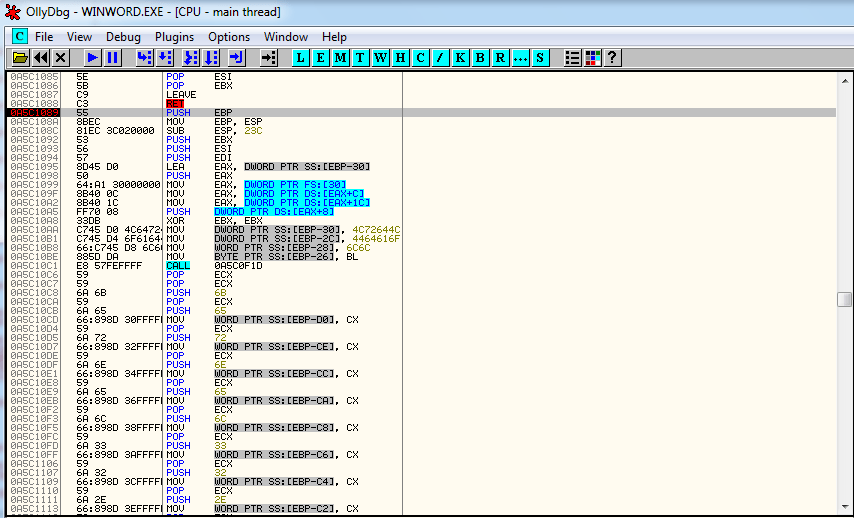Select PUSH EDI at 0A5C1094
854x518 pixels.
(423, 157)
